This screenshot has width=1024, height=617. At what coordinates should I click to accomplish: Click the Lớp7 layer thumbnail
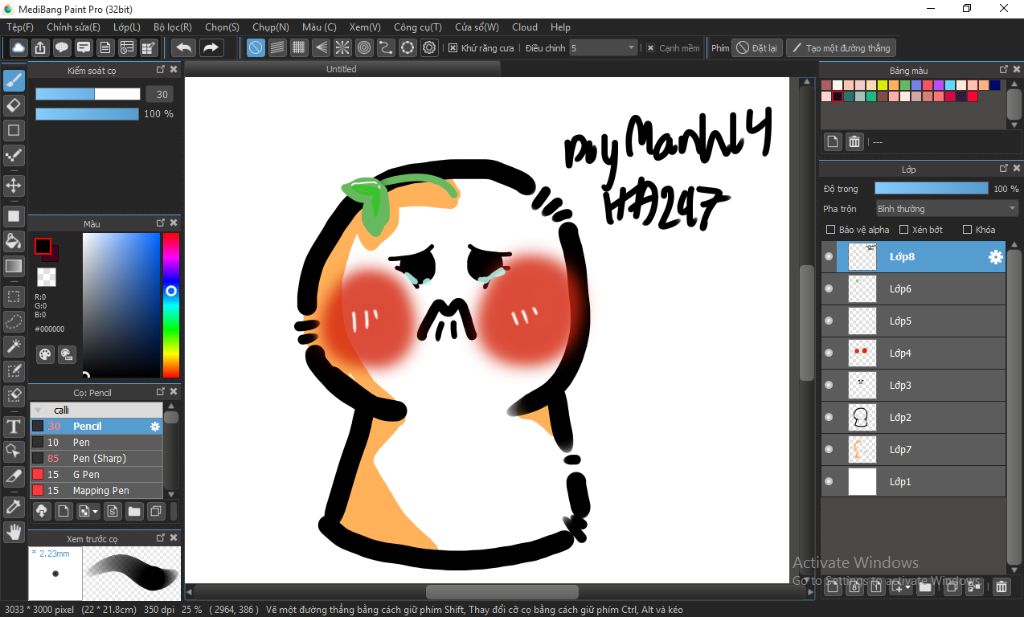click(862, 449)
